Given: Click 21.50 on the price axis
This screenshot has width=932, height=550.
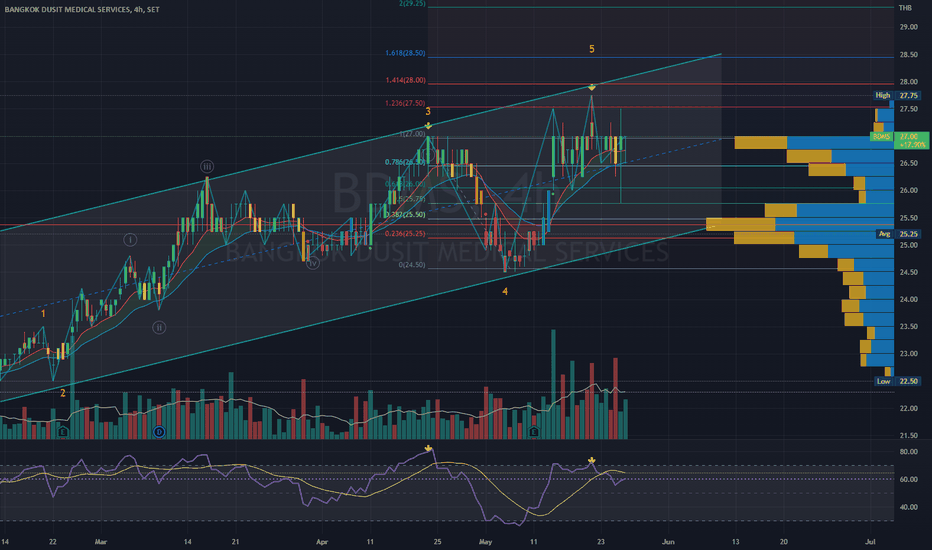Looking at the screenshot, I should (908, 436).
